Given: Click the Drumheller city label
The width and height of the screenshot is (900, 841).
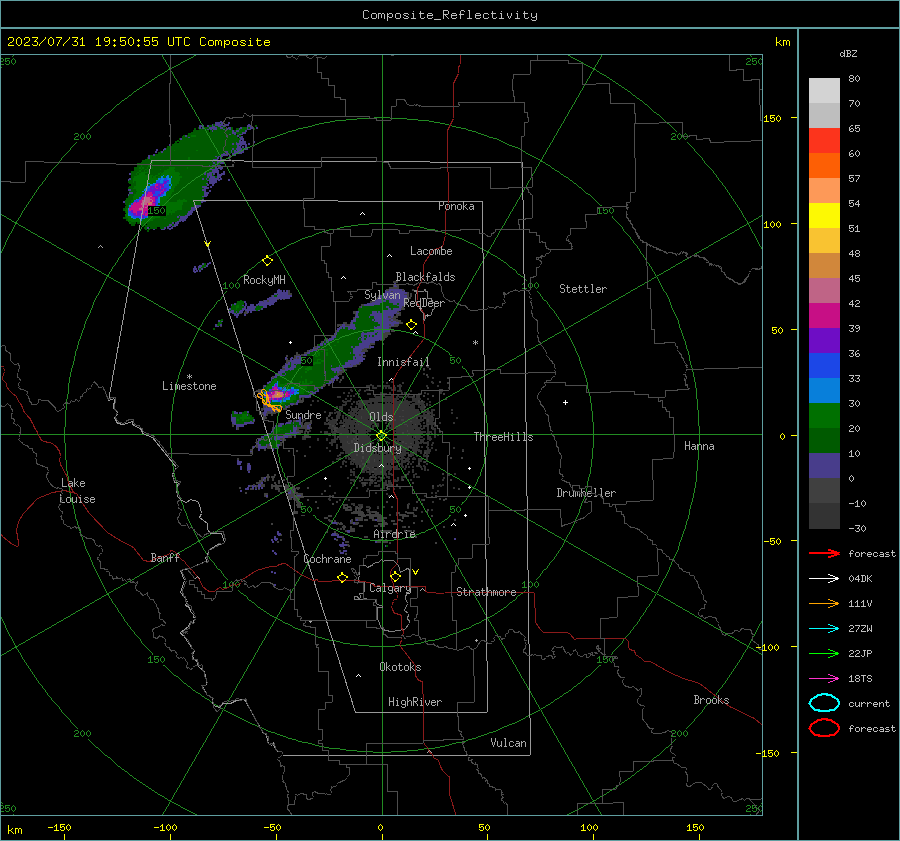Looking at the screenshot, I should point(586,493).
